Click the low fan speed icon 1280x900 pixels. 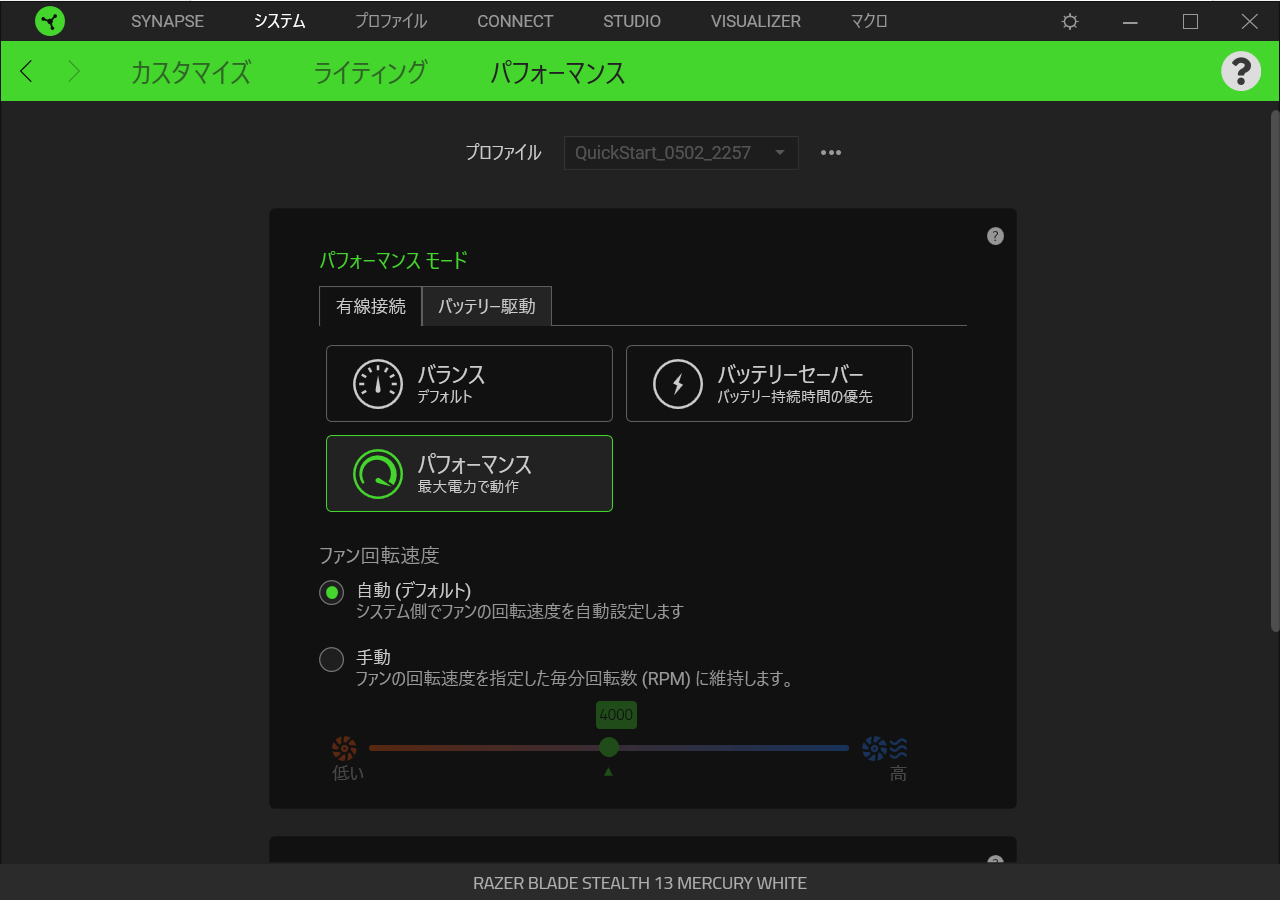click(x=345, y=747)
